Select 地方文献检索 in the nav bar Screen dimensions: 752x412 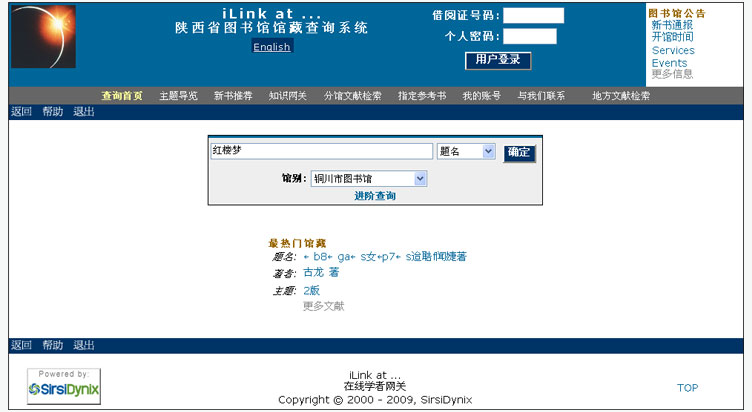click(x=621, y=96)
